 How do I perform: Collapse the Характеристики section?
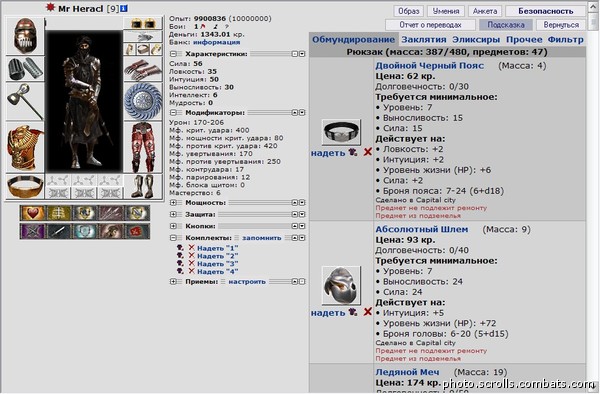[173, 54]
